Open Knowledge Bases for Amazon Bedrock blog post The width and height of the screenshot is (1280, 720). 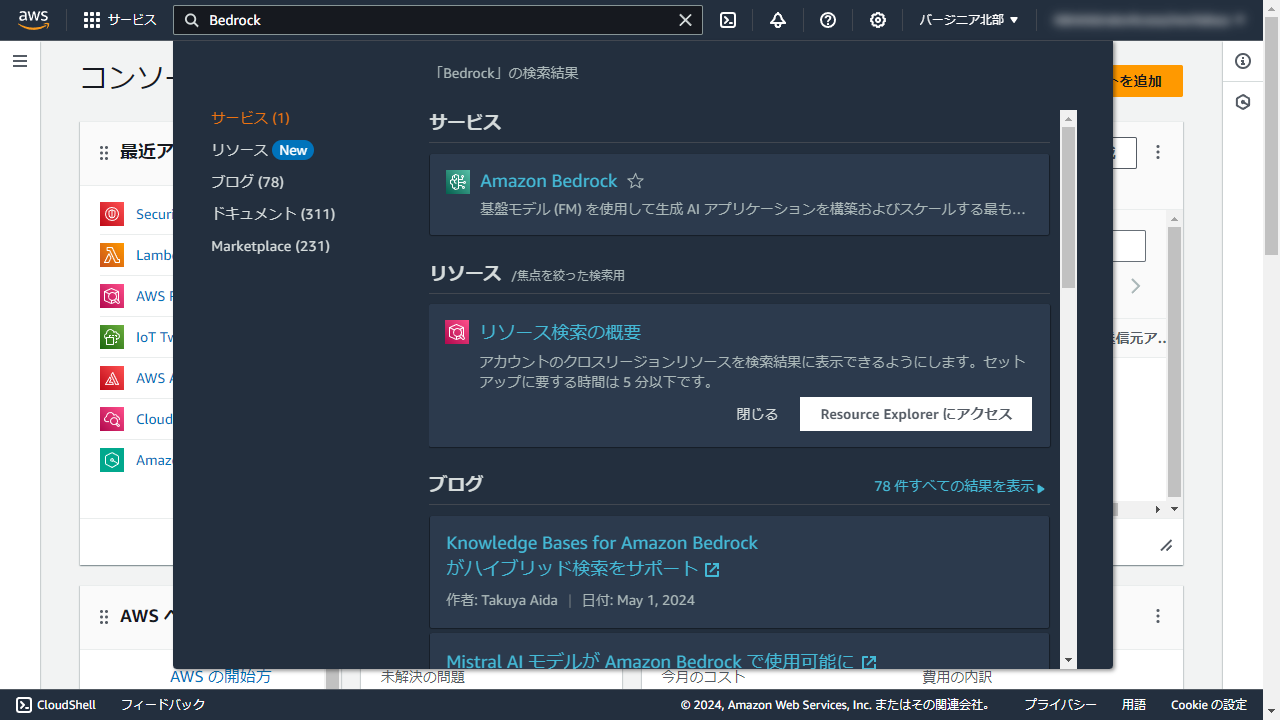point(602,555)
